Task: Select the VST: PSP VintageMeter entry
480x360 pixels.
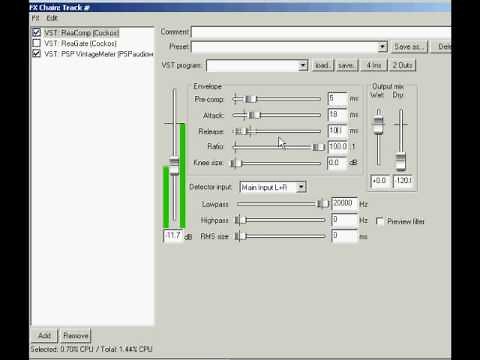Action: [x=99, y=54]
